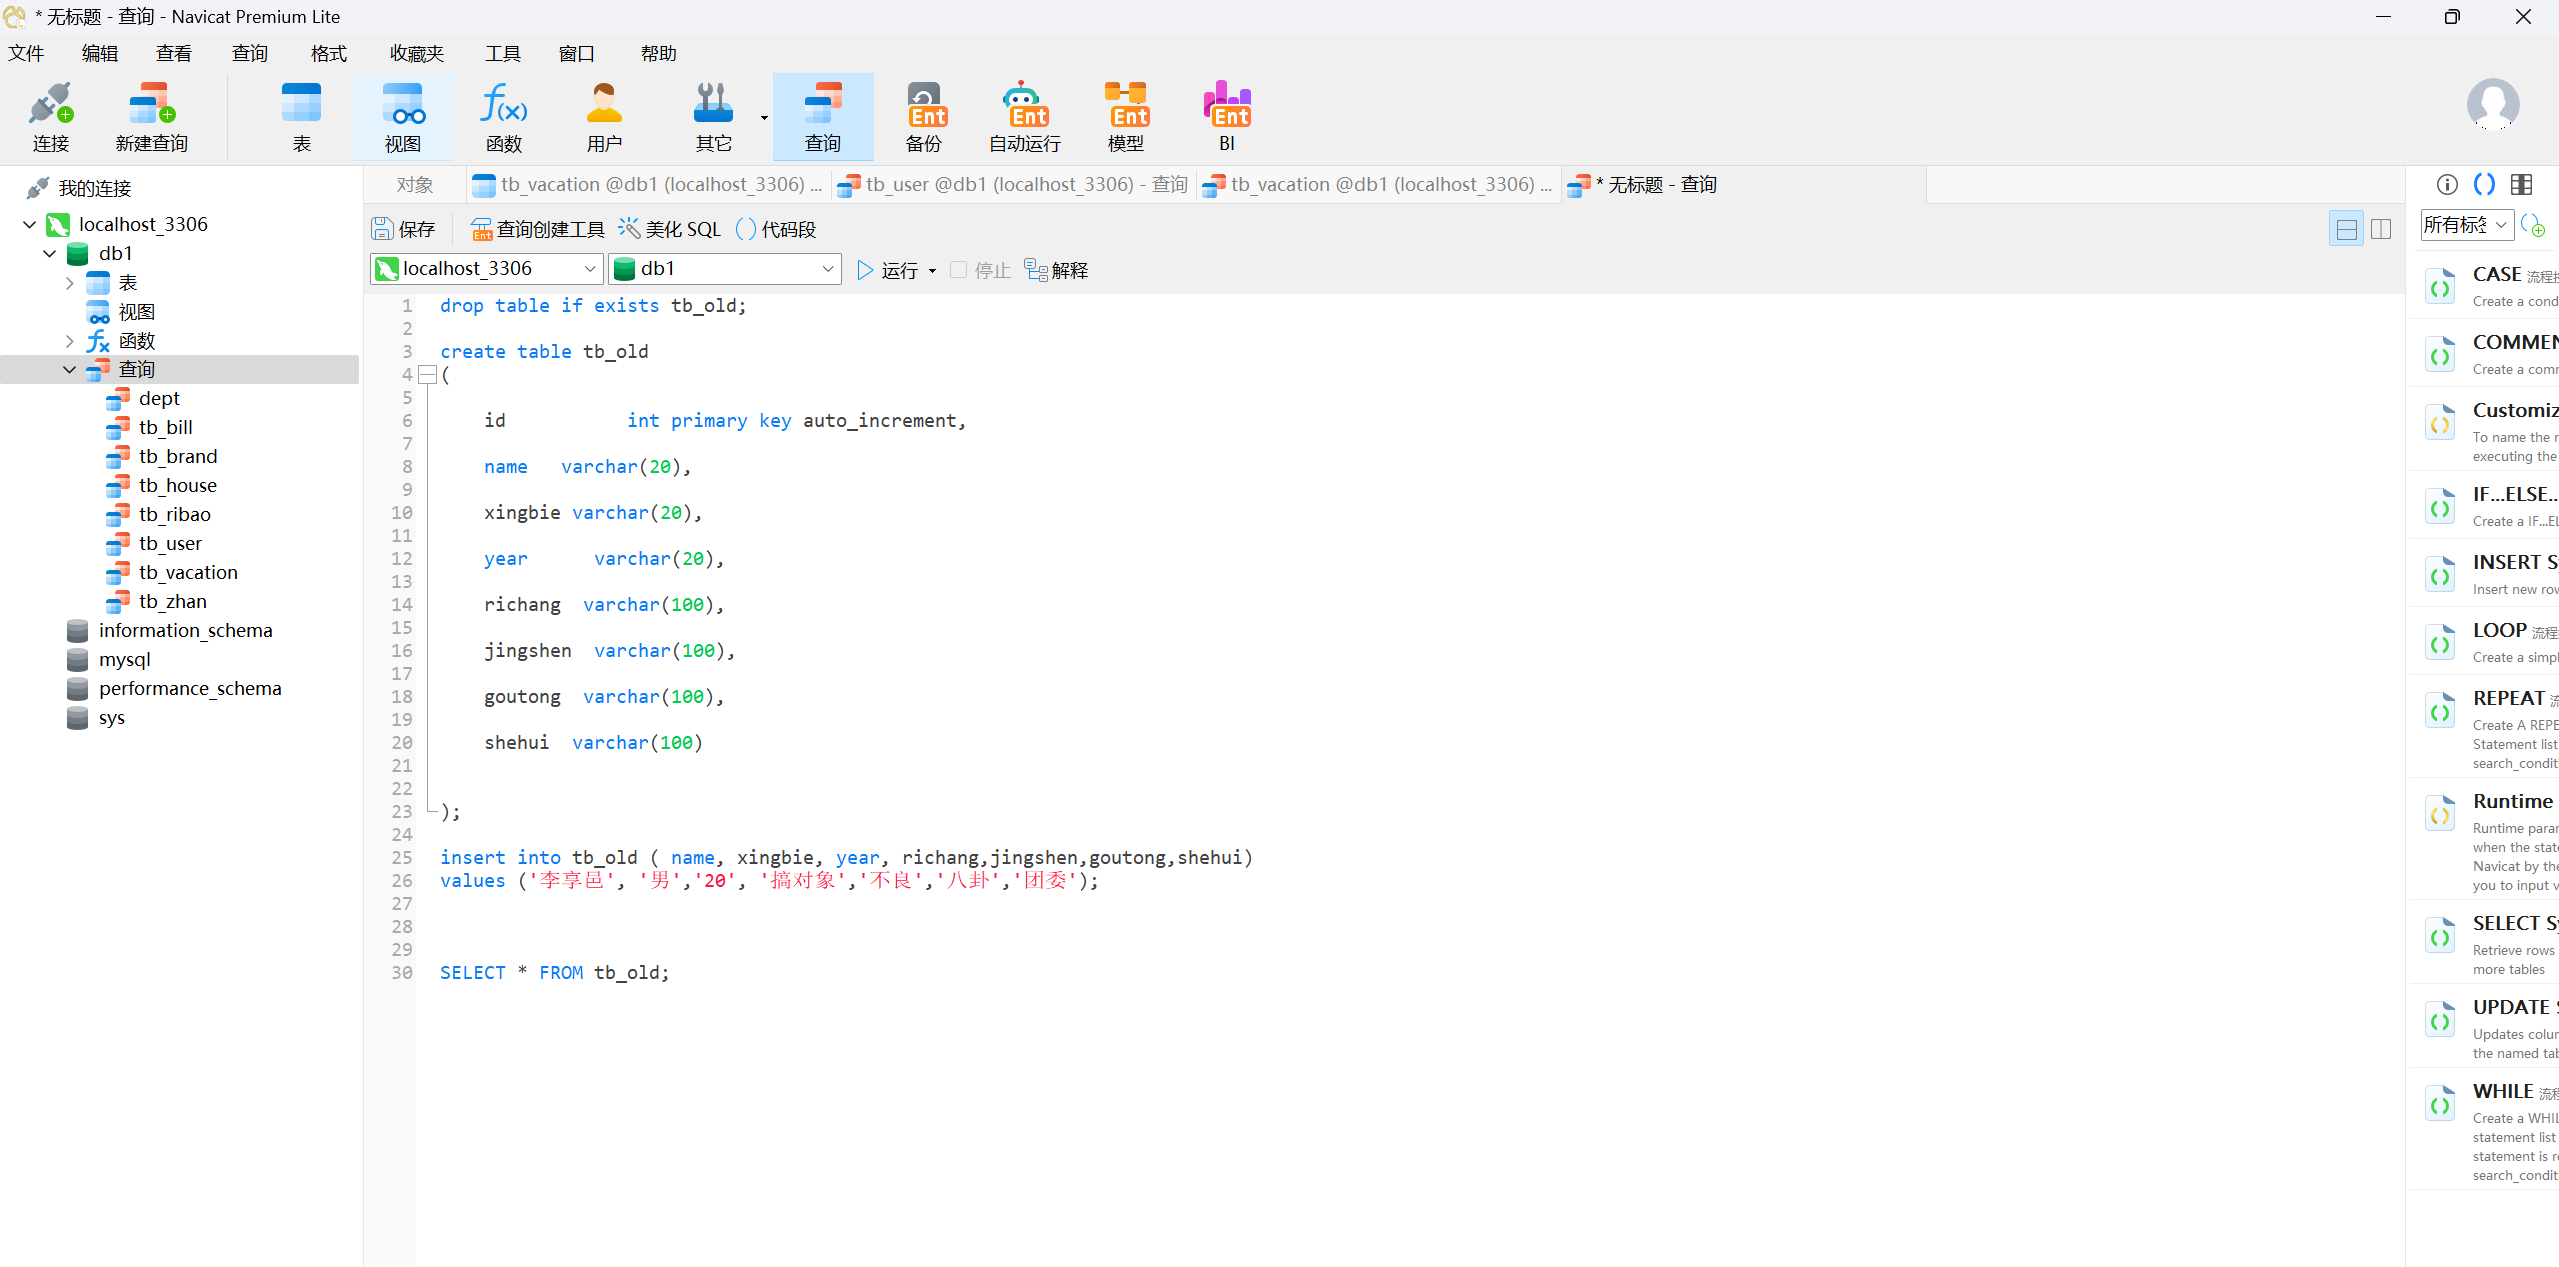Select the 函数 function toolbar icon
Viewport: 2559px width, 1267px height.
click(503, 117)
